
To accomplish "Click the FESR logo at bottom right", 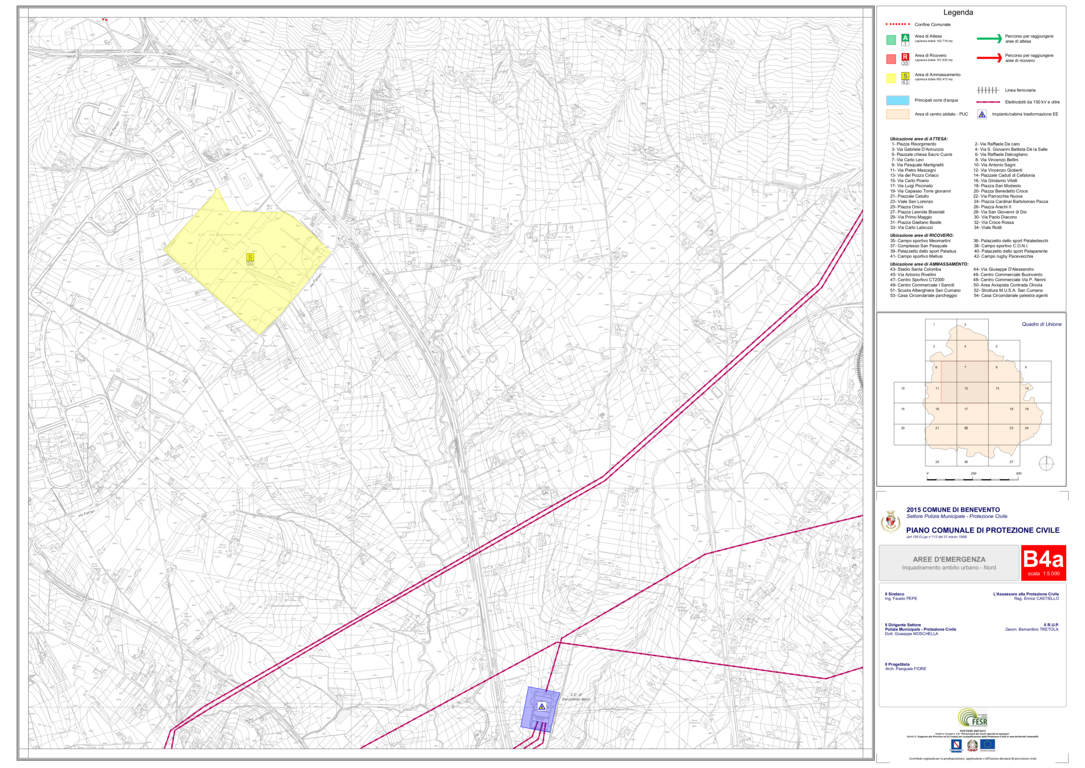I will click(971, 719).
